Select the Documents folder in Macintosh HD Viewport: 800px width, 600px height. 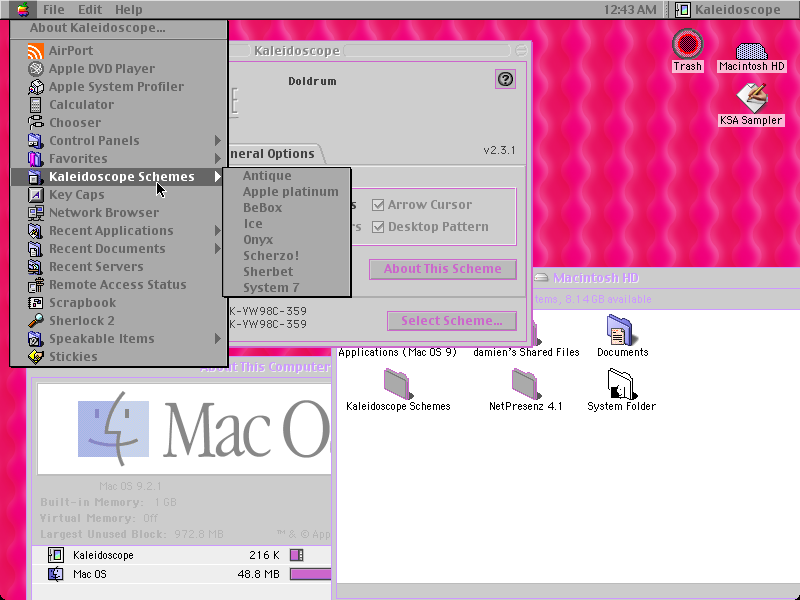tap(620, 331)
